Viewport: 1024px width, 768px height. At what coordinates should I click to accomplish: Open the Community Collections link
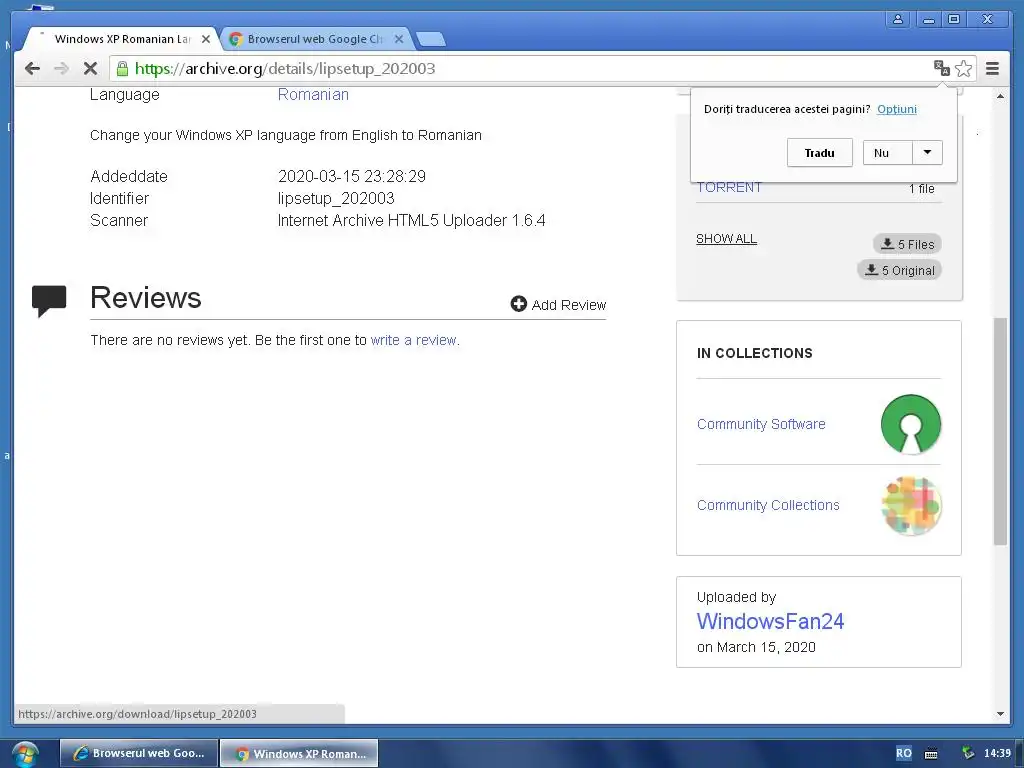click(768, 505)
